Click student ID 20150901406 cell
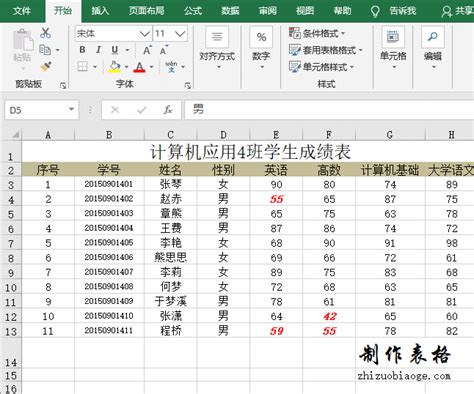Viewport: 474px width, 394px height. click(x=109, y=258)
